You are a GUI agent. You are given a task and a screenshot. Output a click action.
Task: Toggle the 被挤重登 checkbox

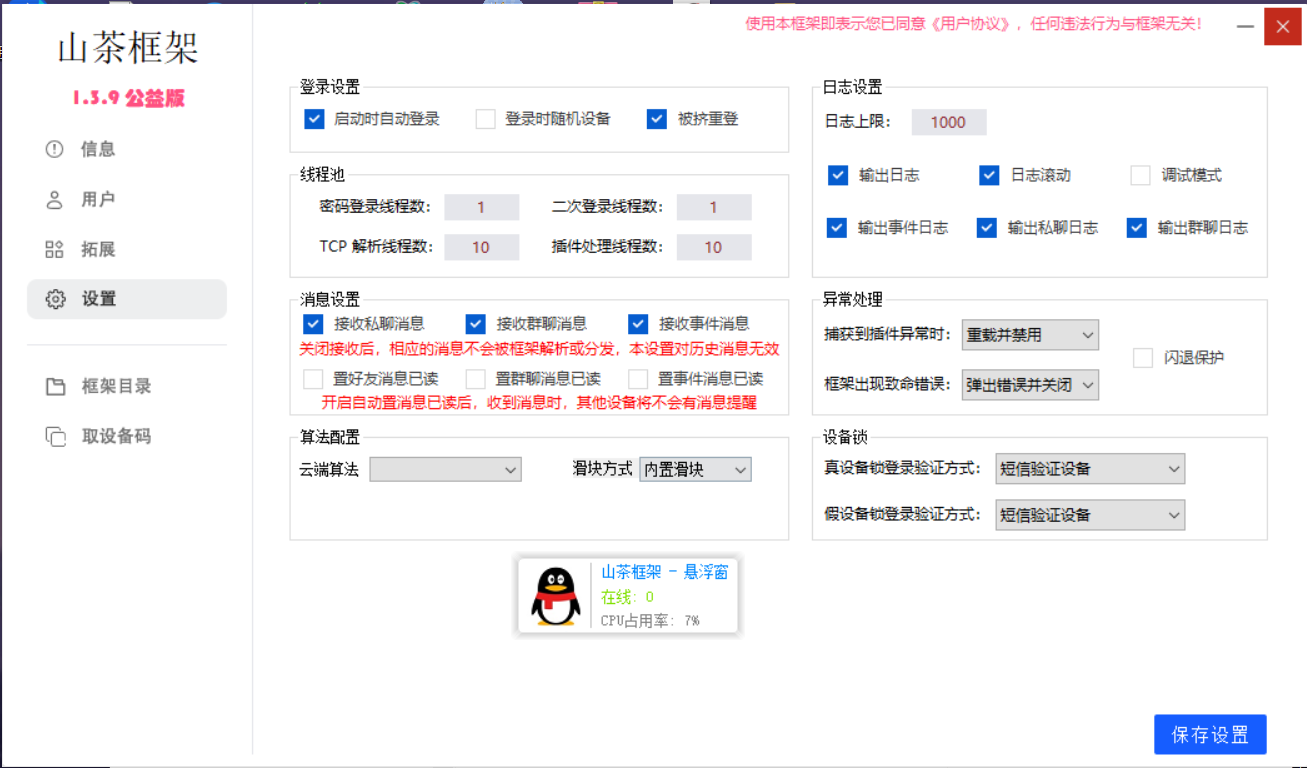tap(657, 119)
